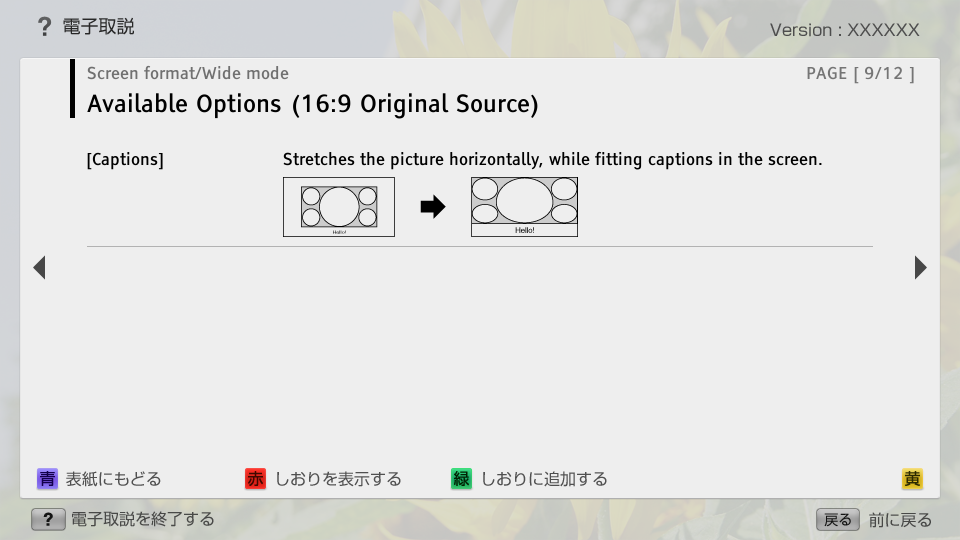Click 電子取説を終了する to exit the manual
The width and height of the screenshot is (960, 540).
point(142,519)
